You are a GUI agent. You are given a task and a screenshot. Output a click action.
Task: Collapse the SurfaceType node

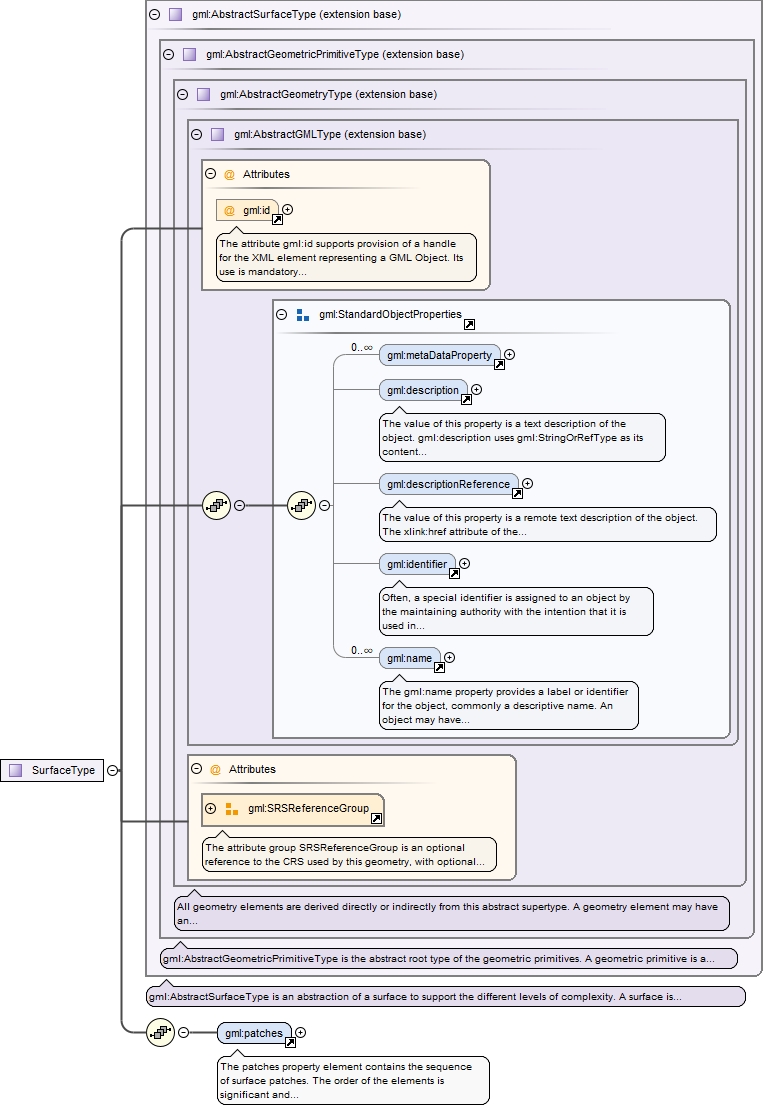tap(113, 770)
